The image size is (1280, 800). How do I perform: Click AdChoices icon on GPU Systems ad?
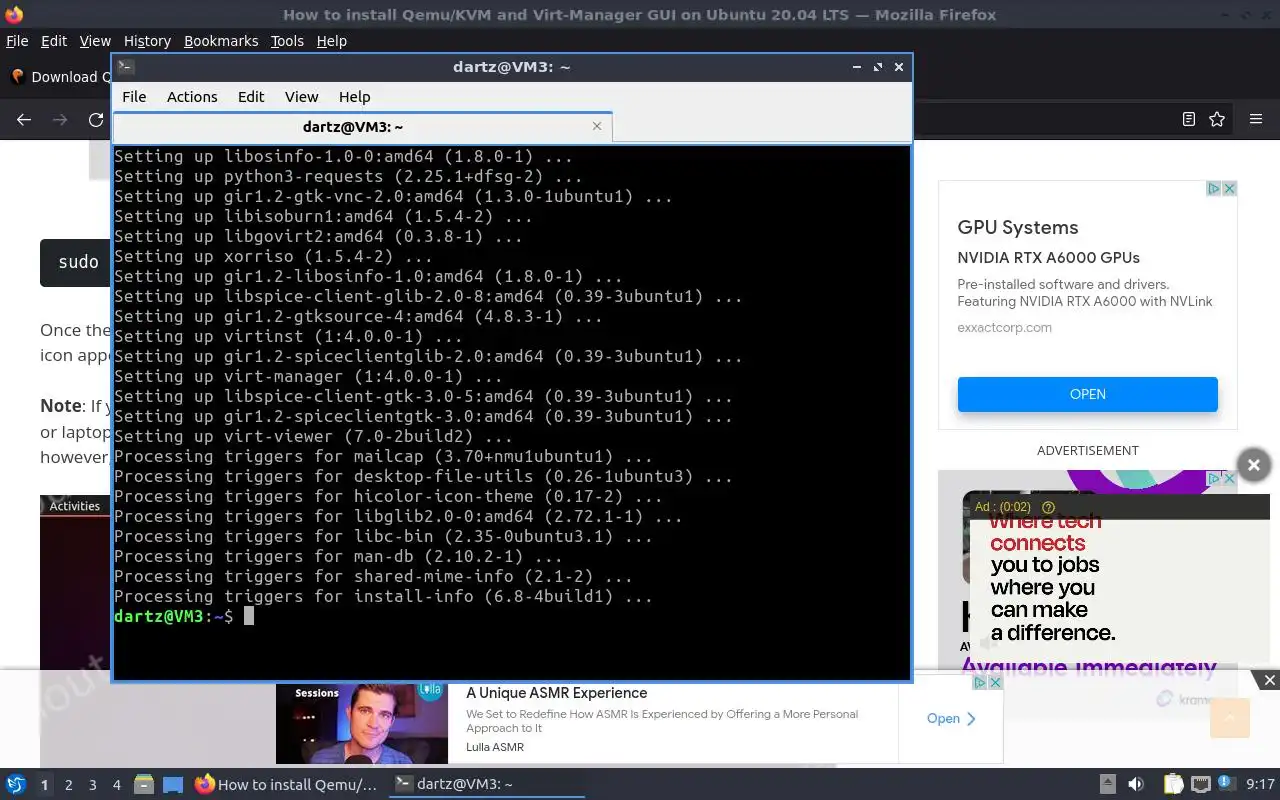(1213, 188)
